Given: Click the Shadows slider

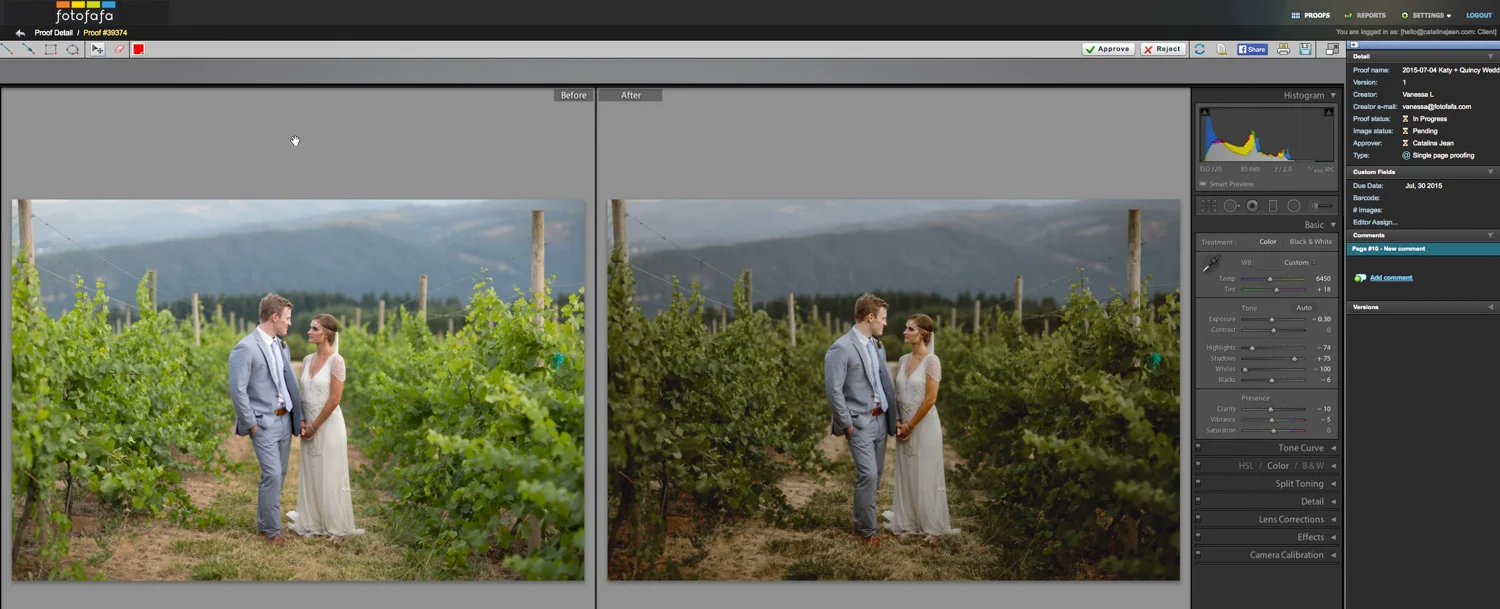Looking at the screenshot, I should 1272,358.
